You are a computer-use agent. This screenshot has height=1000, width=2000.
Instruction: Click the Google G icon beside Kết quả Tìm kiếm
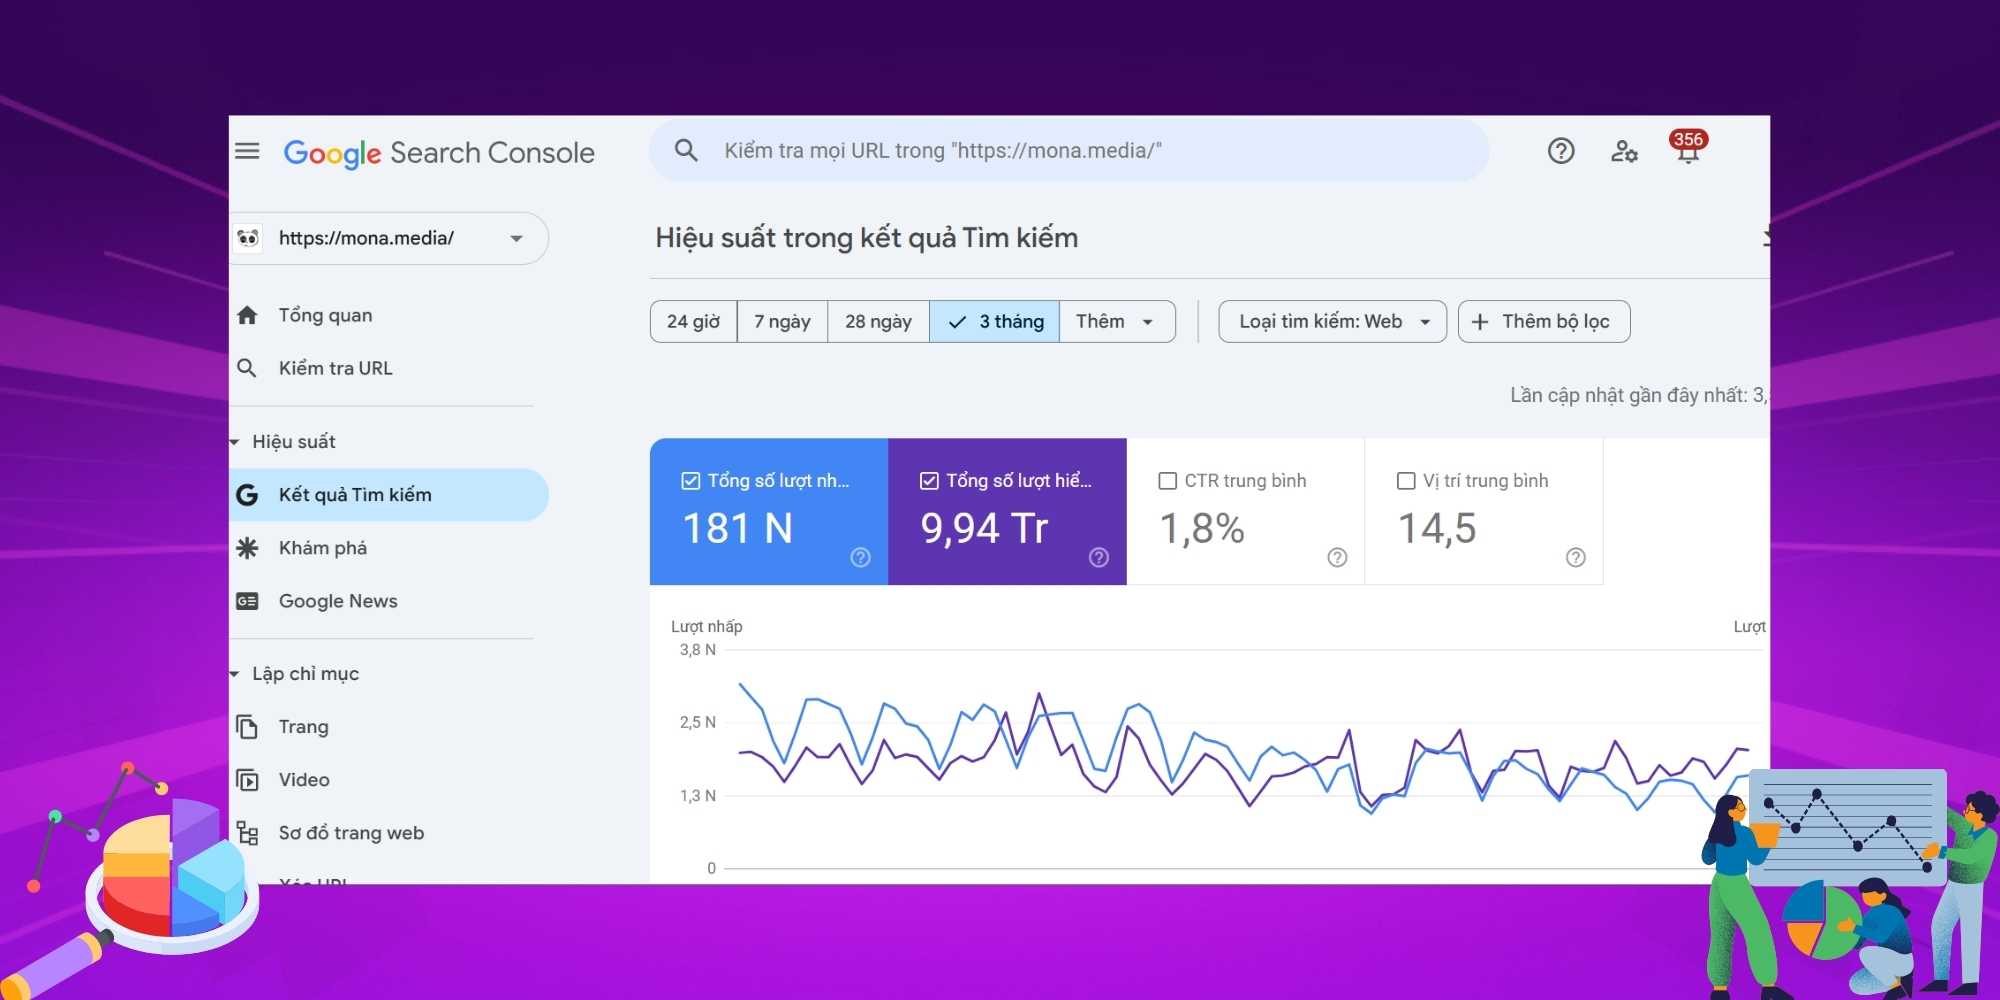[x=247, y=495]
